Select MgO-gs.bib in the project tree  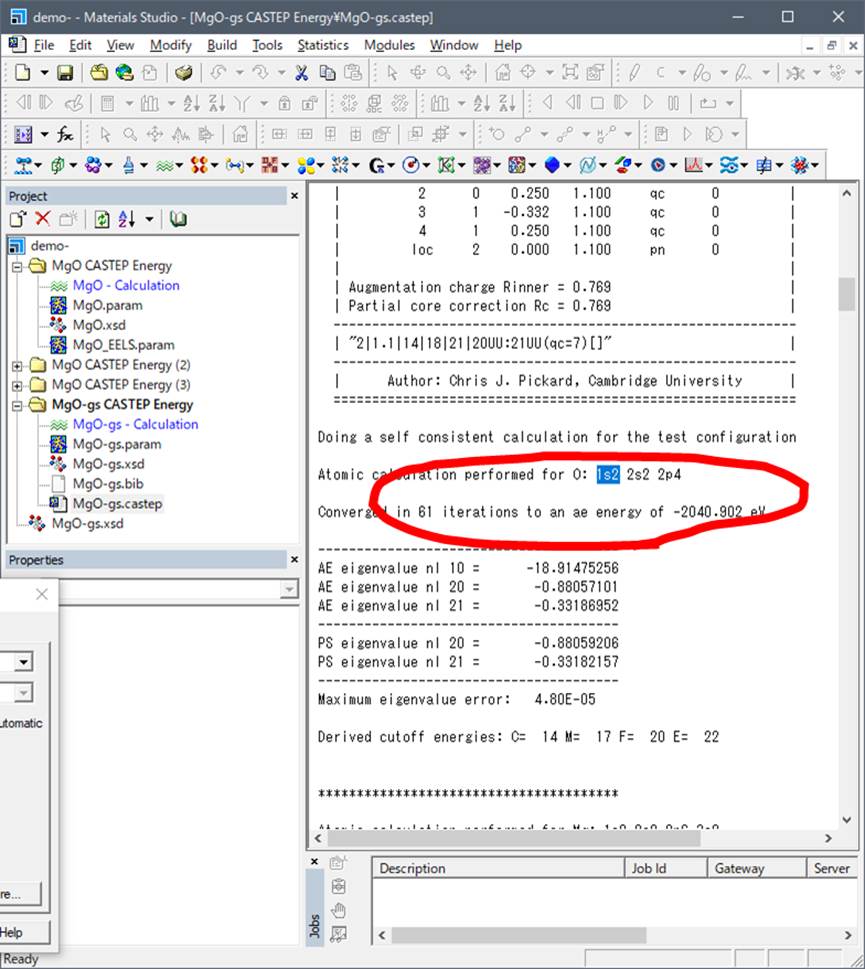tap(108, 484)
